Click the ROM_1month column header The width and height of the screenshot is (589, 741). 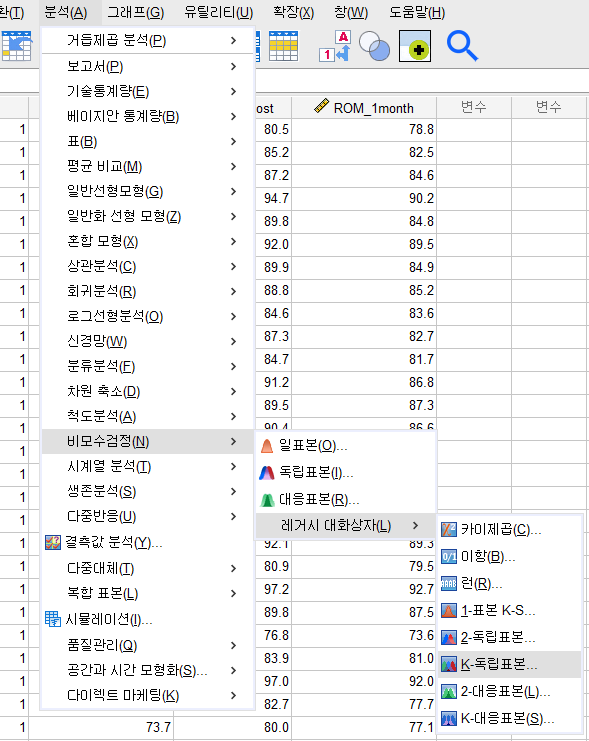pyautogui.click(x=364, y=108)
